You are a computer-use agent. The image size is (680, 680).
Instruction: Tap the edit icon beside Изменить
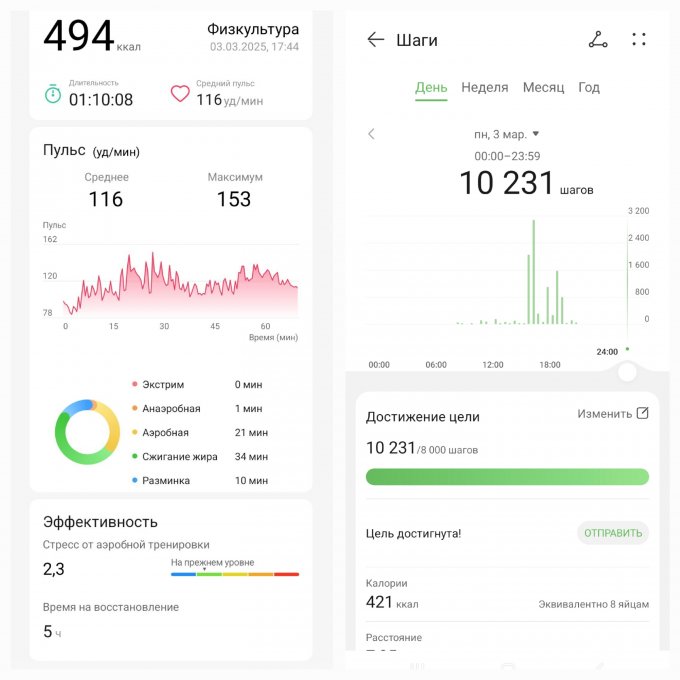coord(643,413)
